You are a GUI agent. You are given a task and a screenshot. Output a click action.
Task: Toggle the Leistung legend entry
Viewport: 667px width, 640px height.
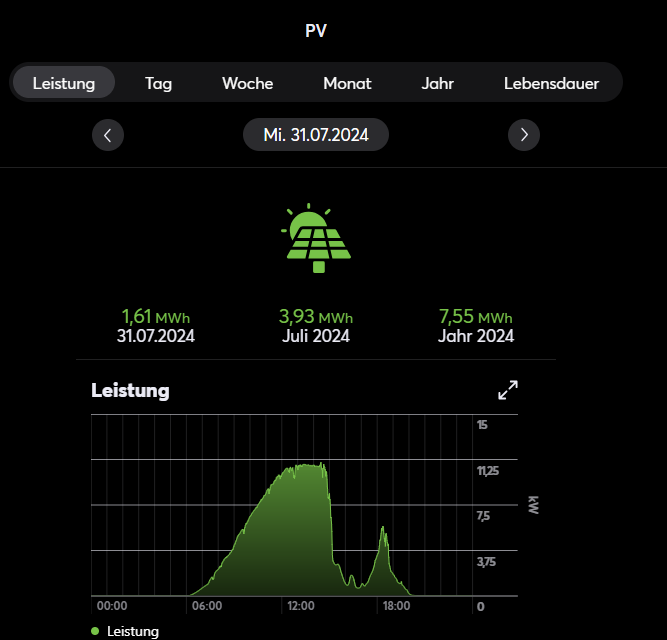[125, 631]
